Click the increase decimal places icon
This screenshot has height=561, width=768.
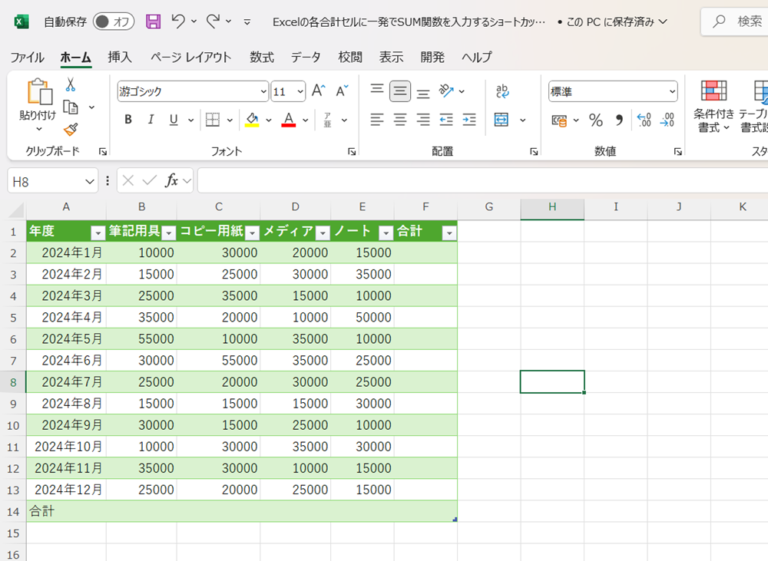coord(644,120)
